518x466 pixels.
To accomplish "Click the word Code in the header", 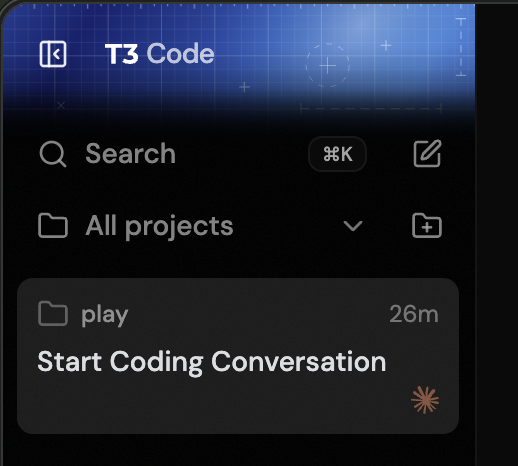I will pos(180,54).
